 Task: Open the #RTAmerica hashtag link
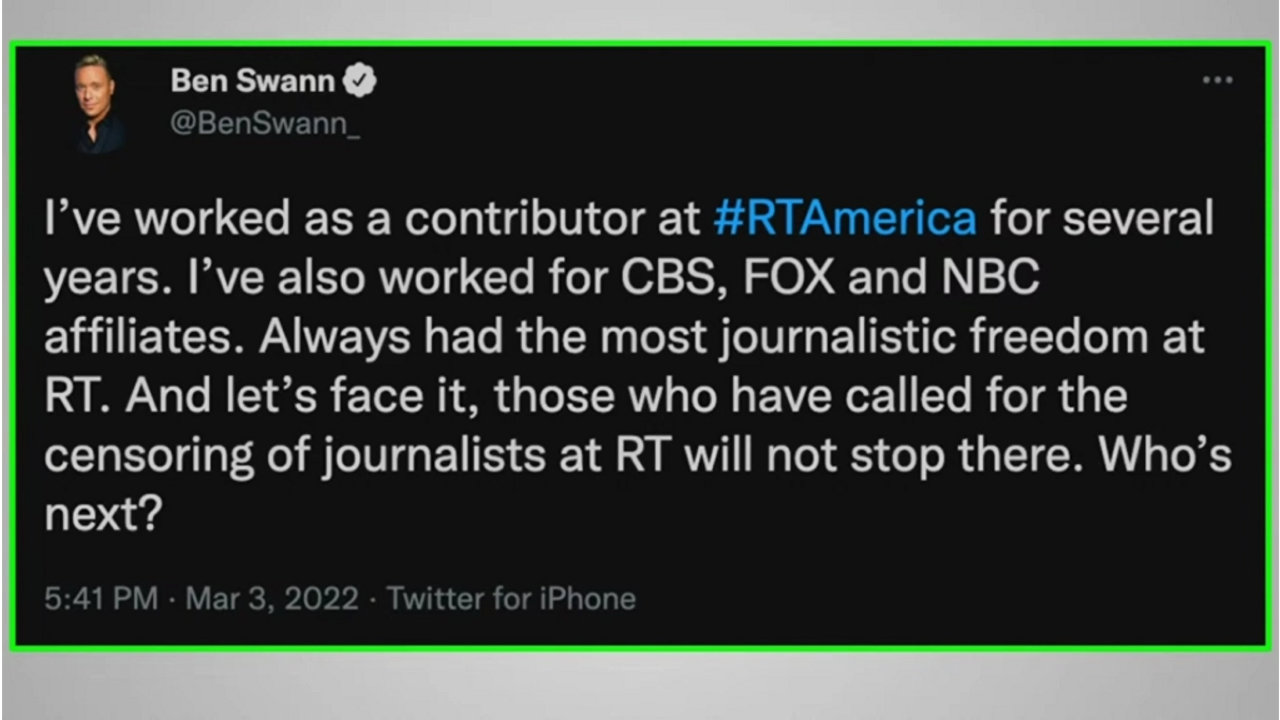coord(845,219)
